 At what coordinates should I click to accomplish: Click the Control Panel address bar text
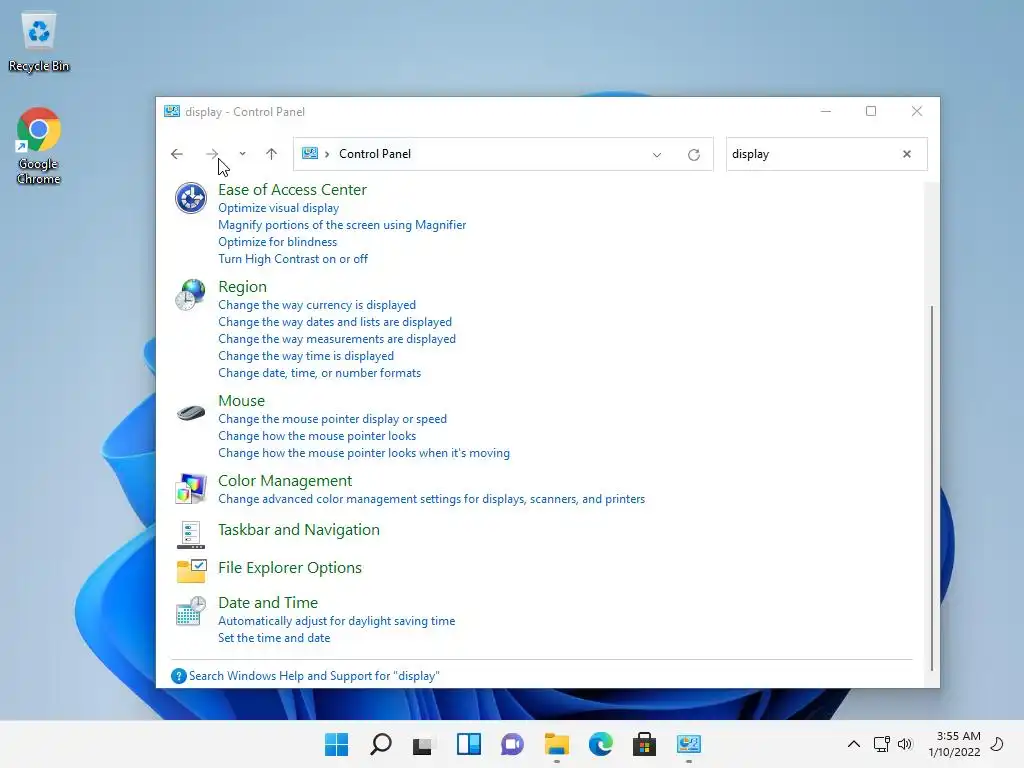[x=375, y=154]
